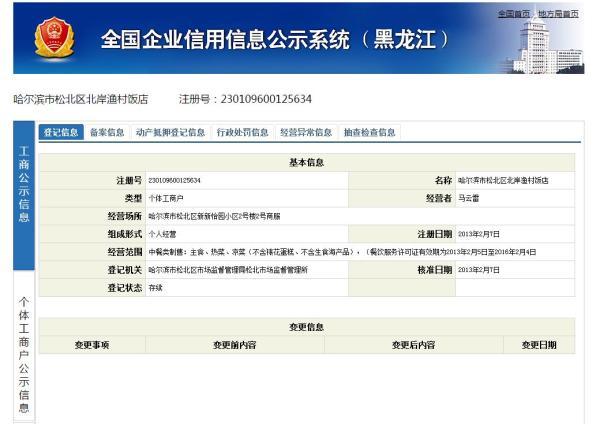The height and width of the screenshot is (424, 600).
Task: Click the 基本信息 table header
Action: [x=307, y=162]
